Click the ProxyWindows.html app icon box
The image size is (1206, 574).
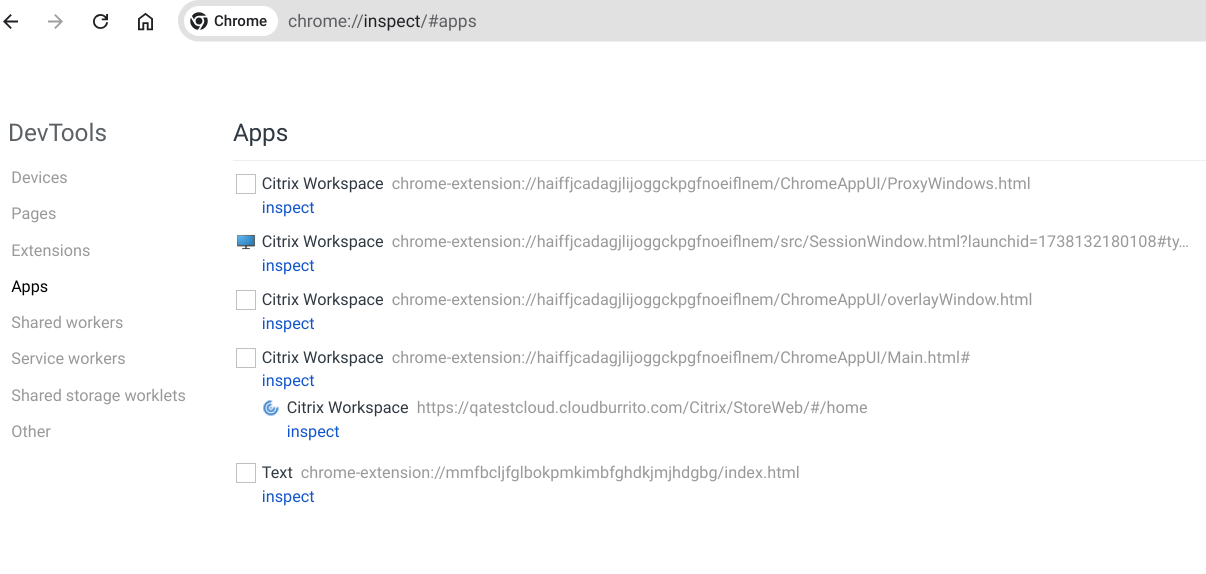[246, 184]
